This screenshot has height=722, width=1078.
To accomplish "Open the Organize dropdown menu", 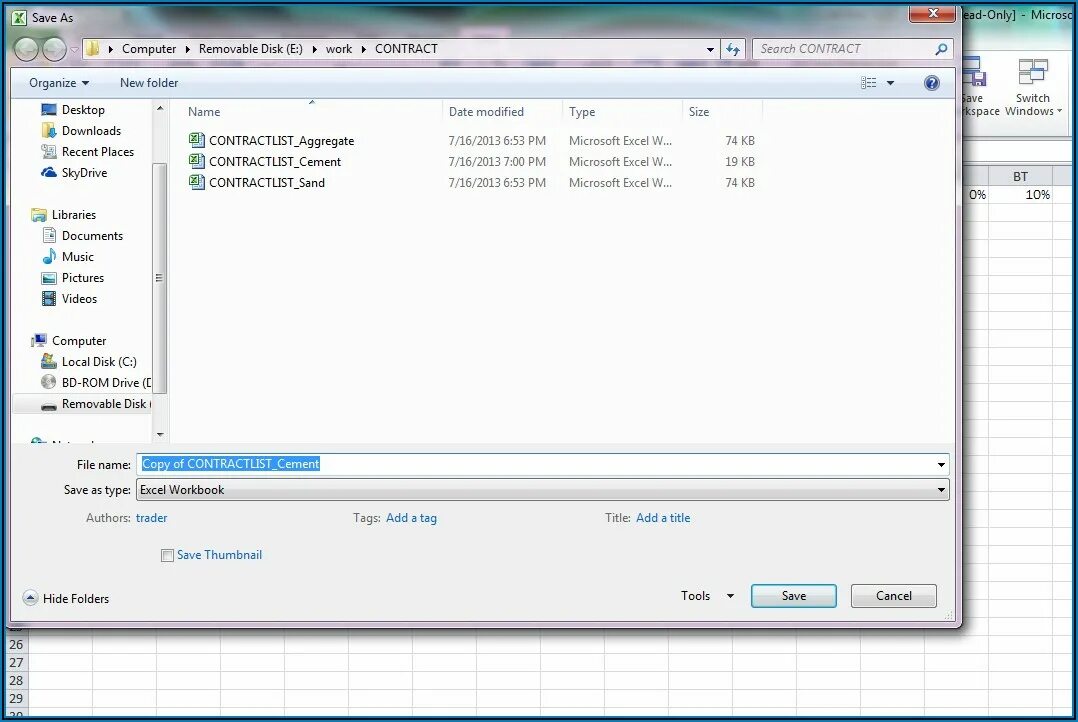I will click(x=59, y=83).
